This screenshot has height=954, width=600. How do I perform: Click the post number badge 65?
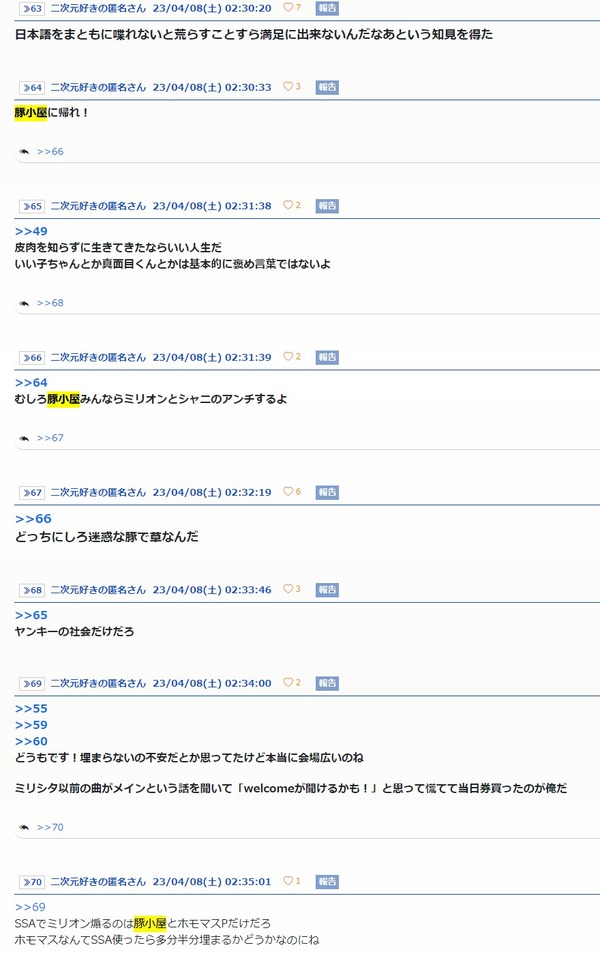(x=32, y=206)
